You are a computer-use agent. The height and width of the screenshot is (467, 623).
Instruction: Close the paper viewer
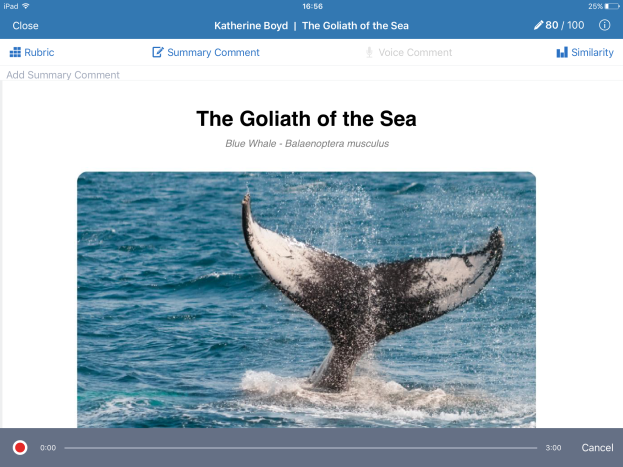[x=25, y=26]
